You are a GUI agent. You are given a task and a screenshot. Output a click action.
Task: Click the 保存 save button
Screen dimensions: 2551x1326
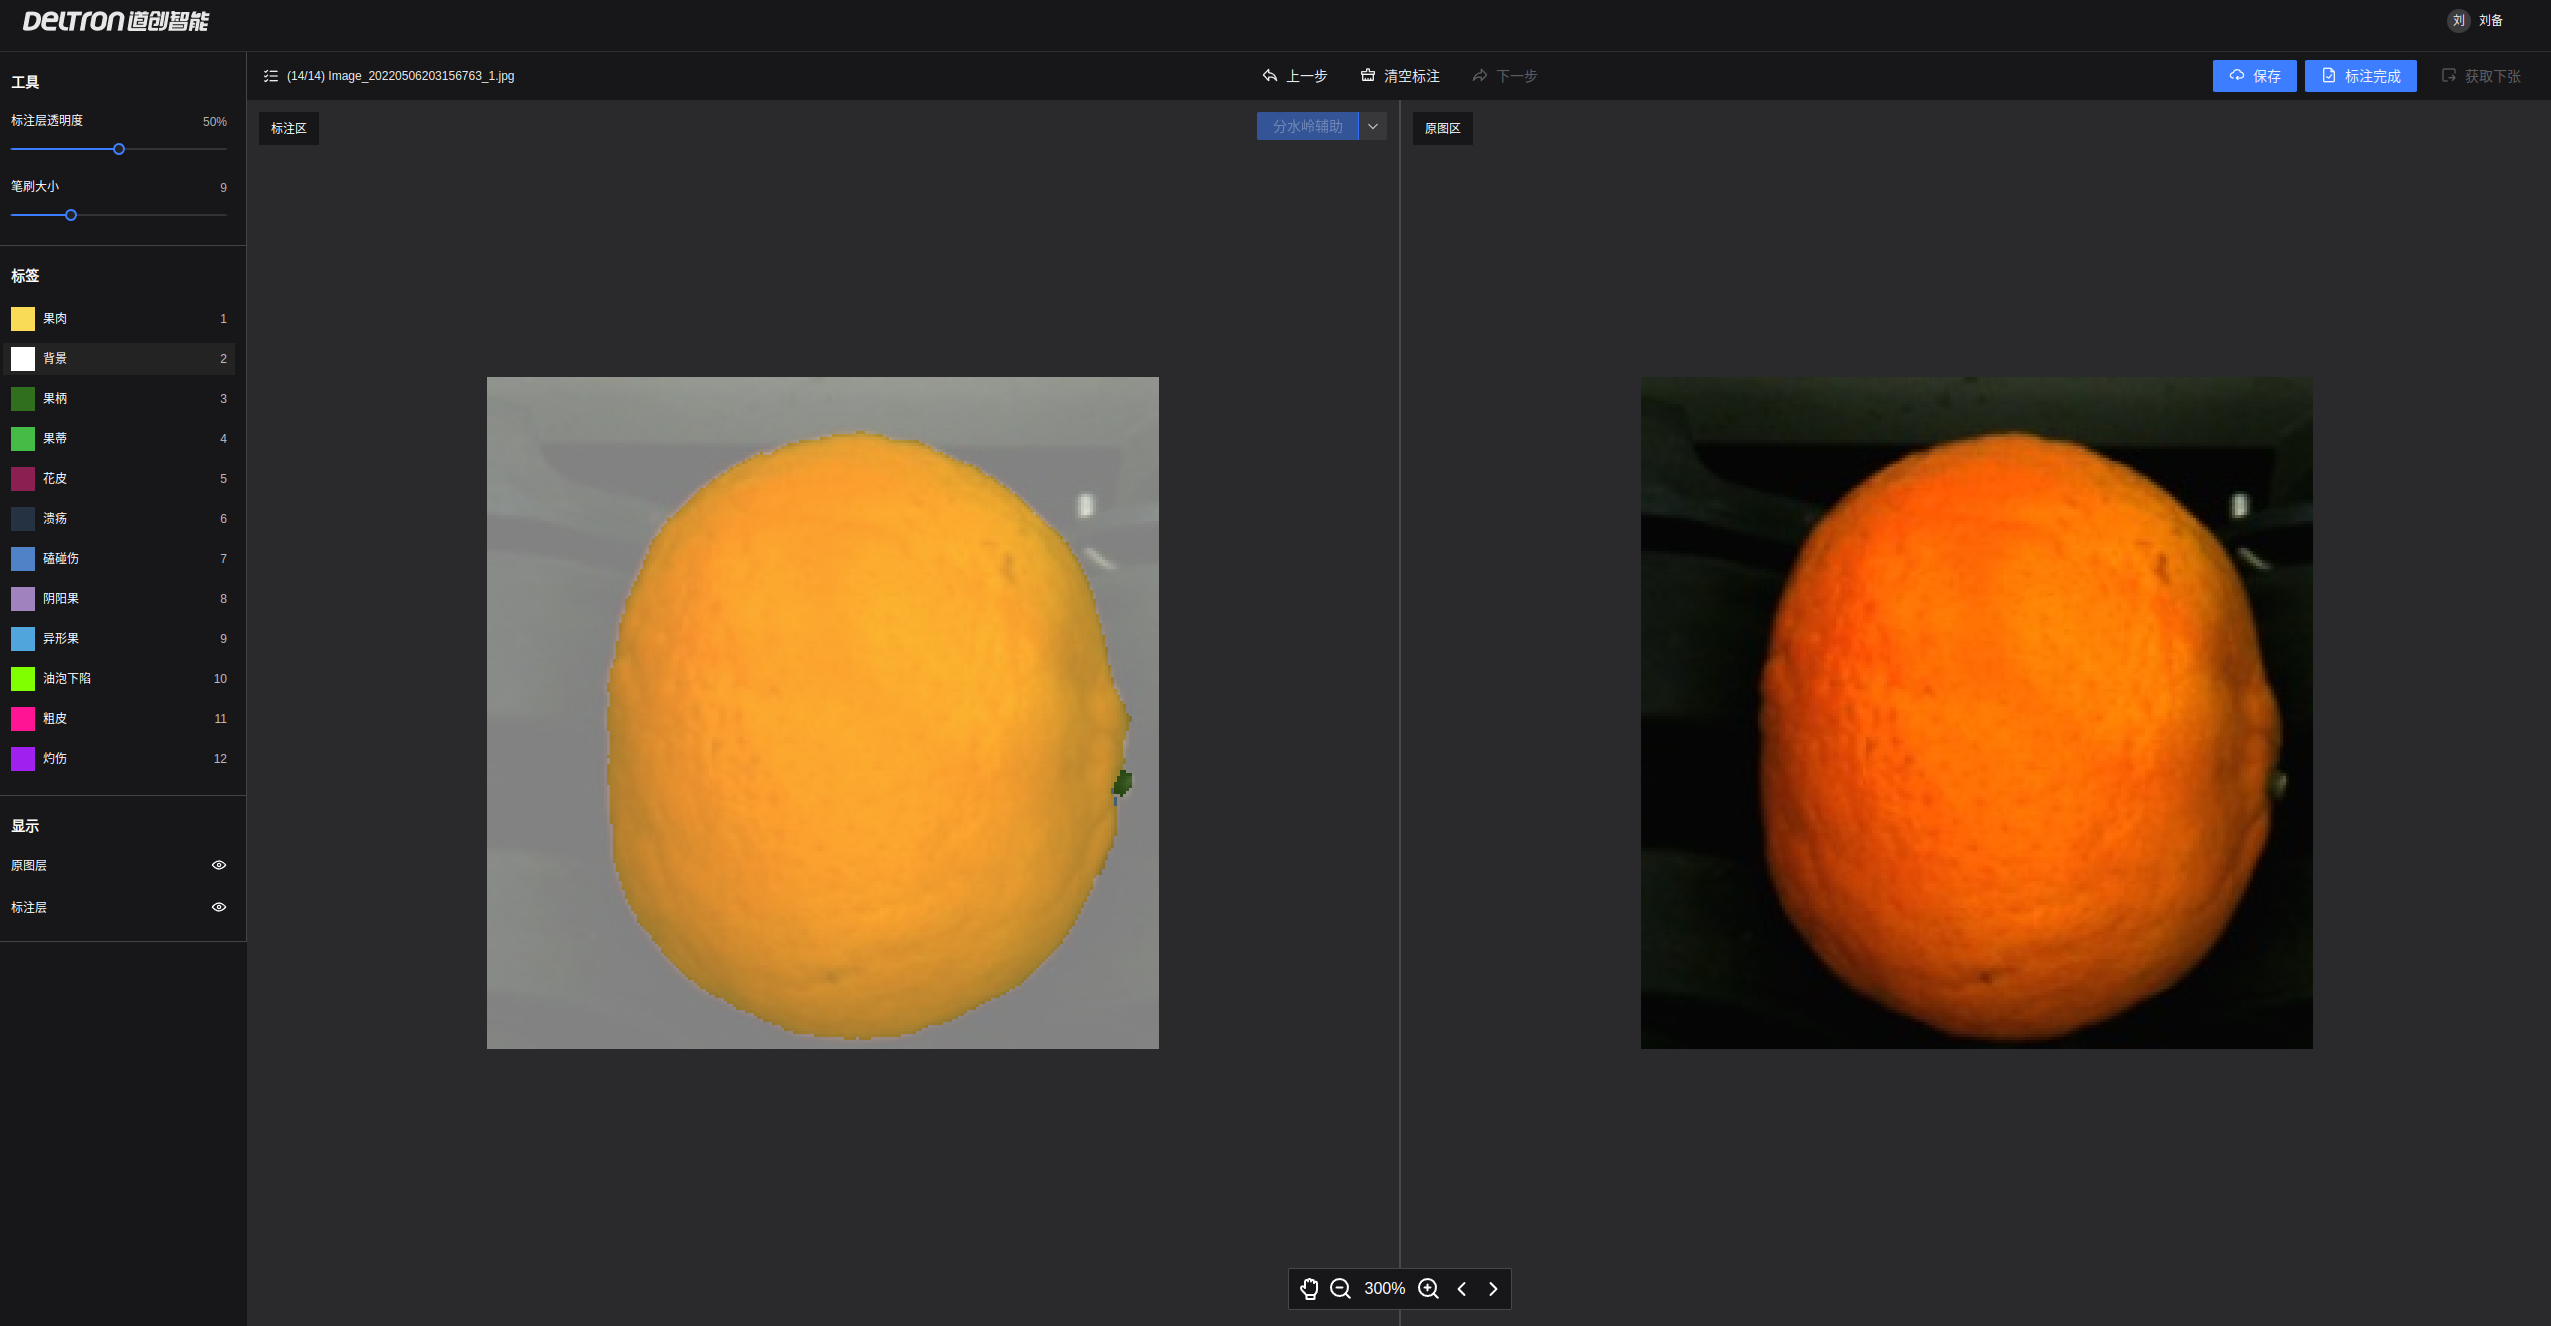click(2254, 76)
